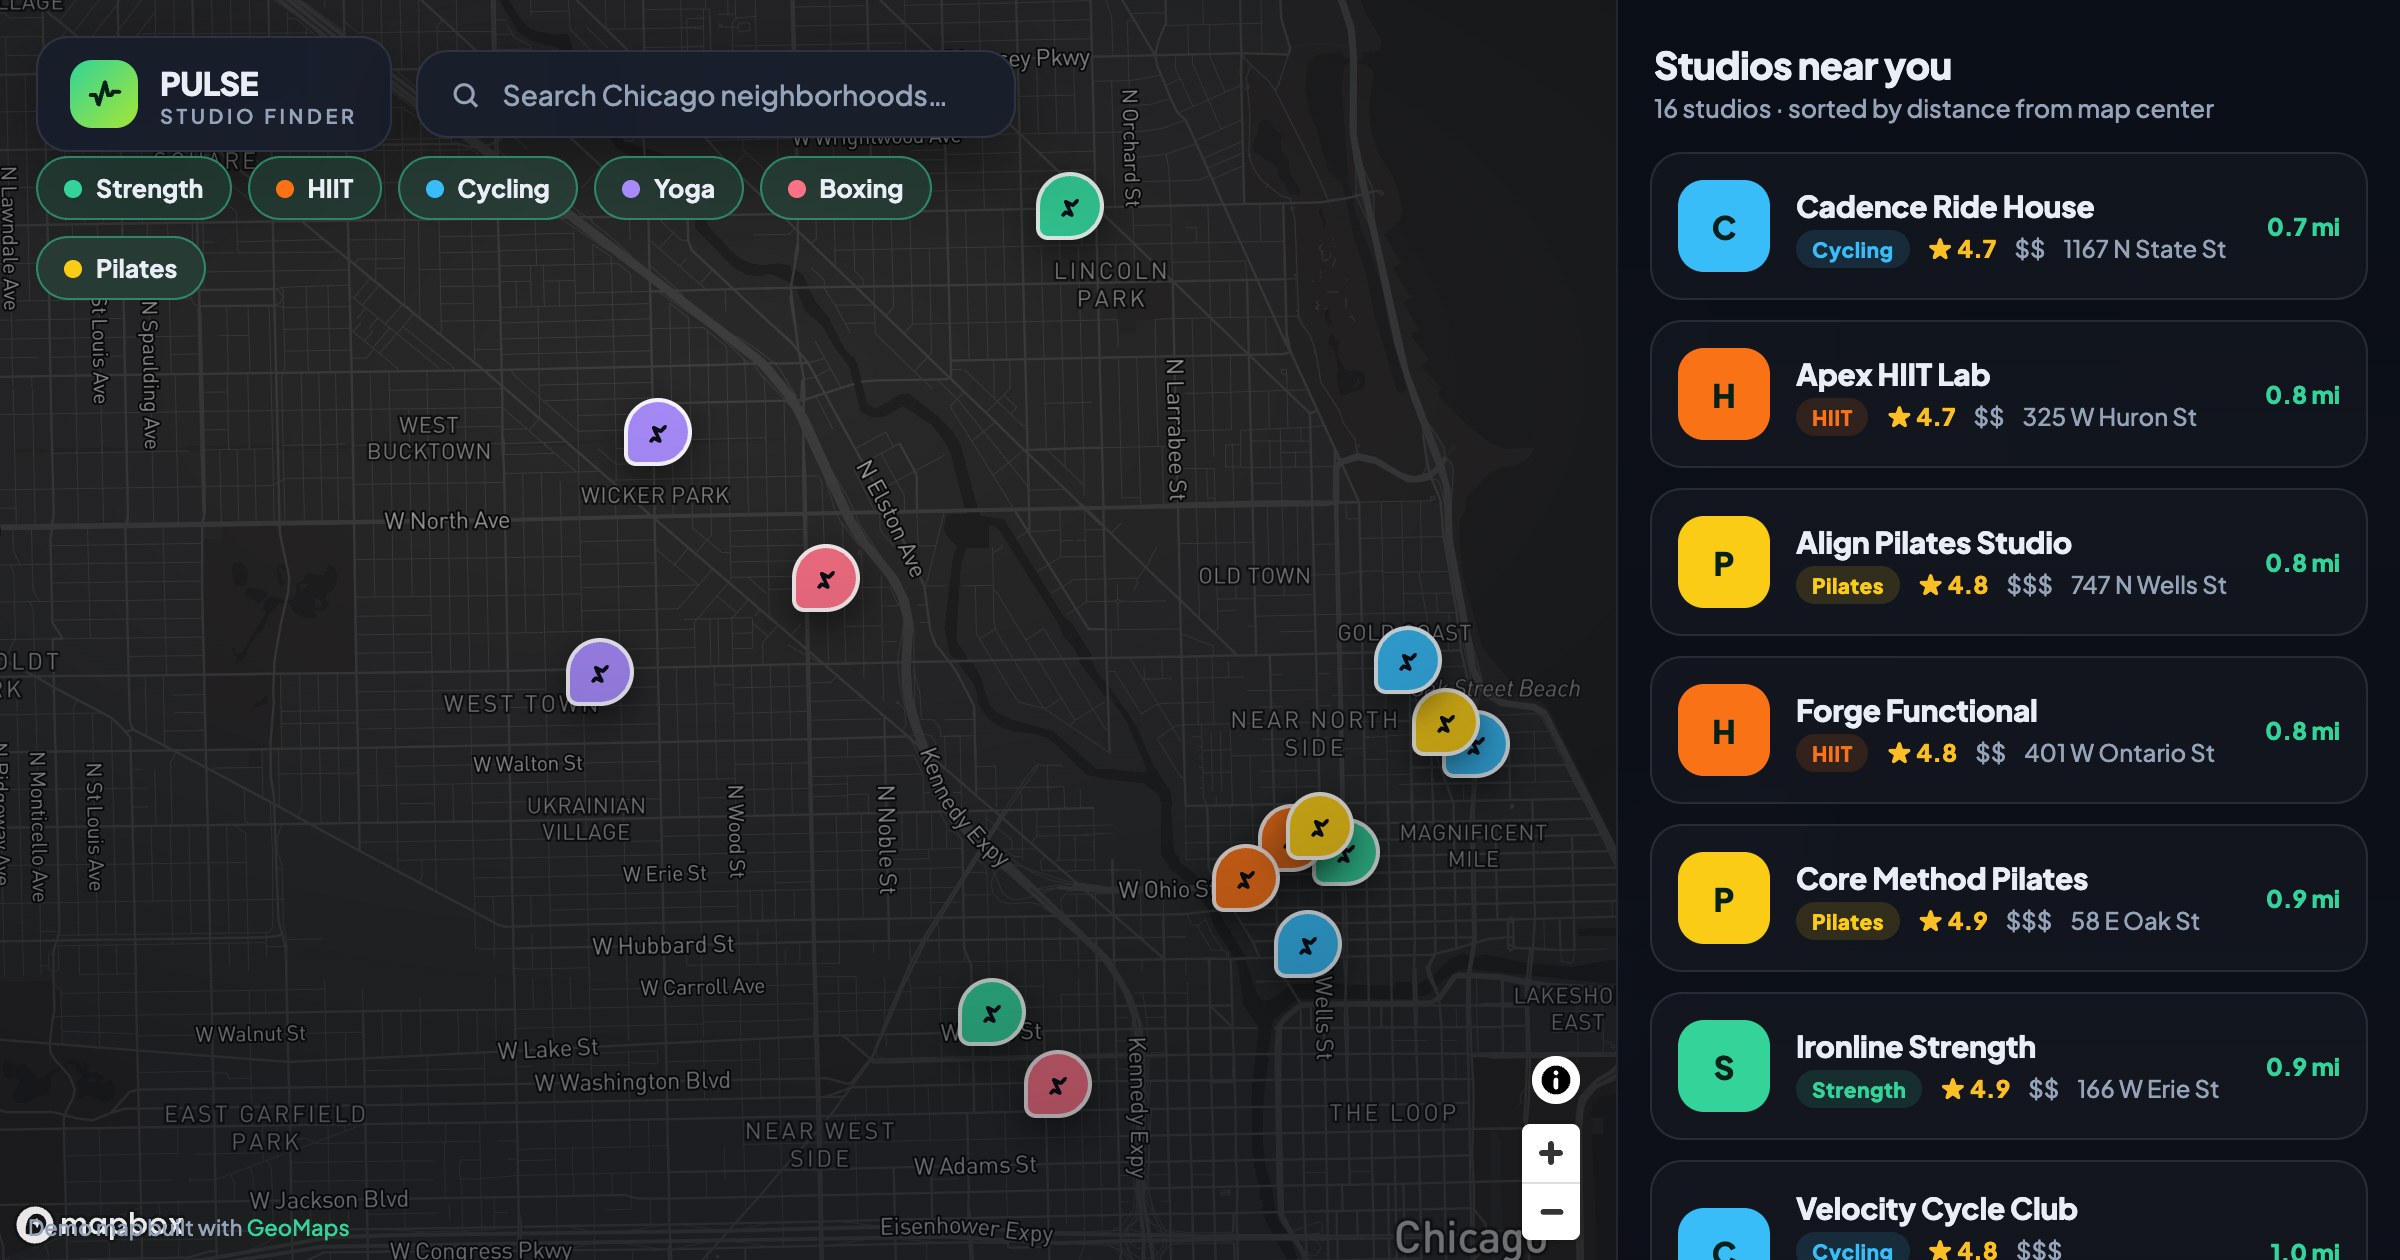
Task: Select the blue marker above N Wells St
Action: (x=1307, y=944)
